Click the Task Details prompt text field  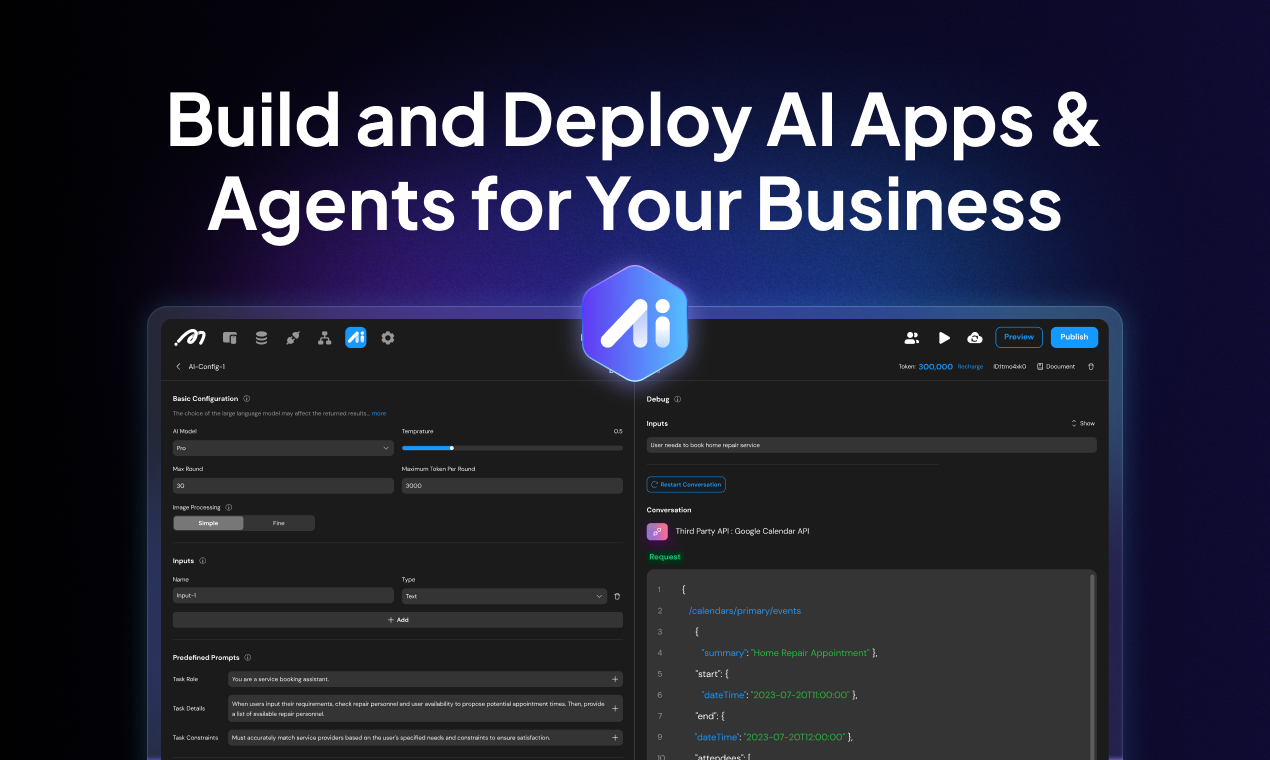425,708
